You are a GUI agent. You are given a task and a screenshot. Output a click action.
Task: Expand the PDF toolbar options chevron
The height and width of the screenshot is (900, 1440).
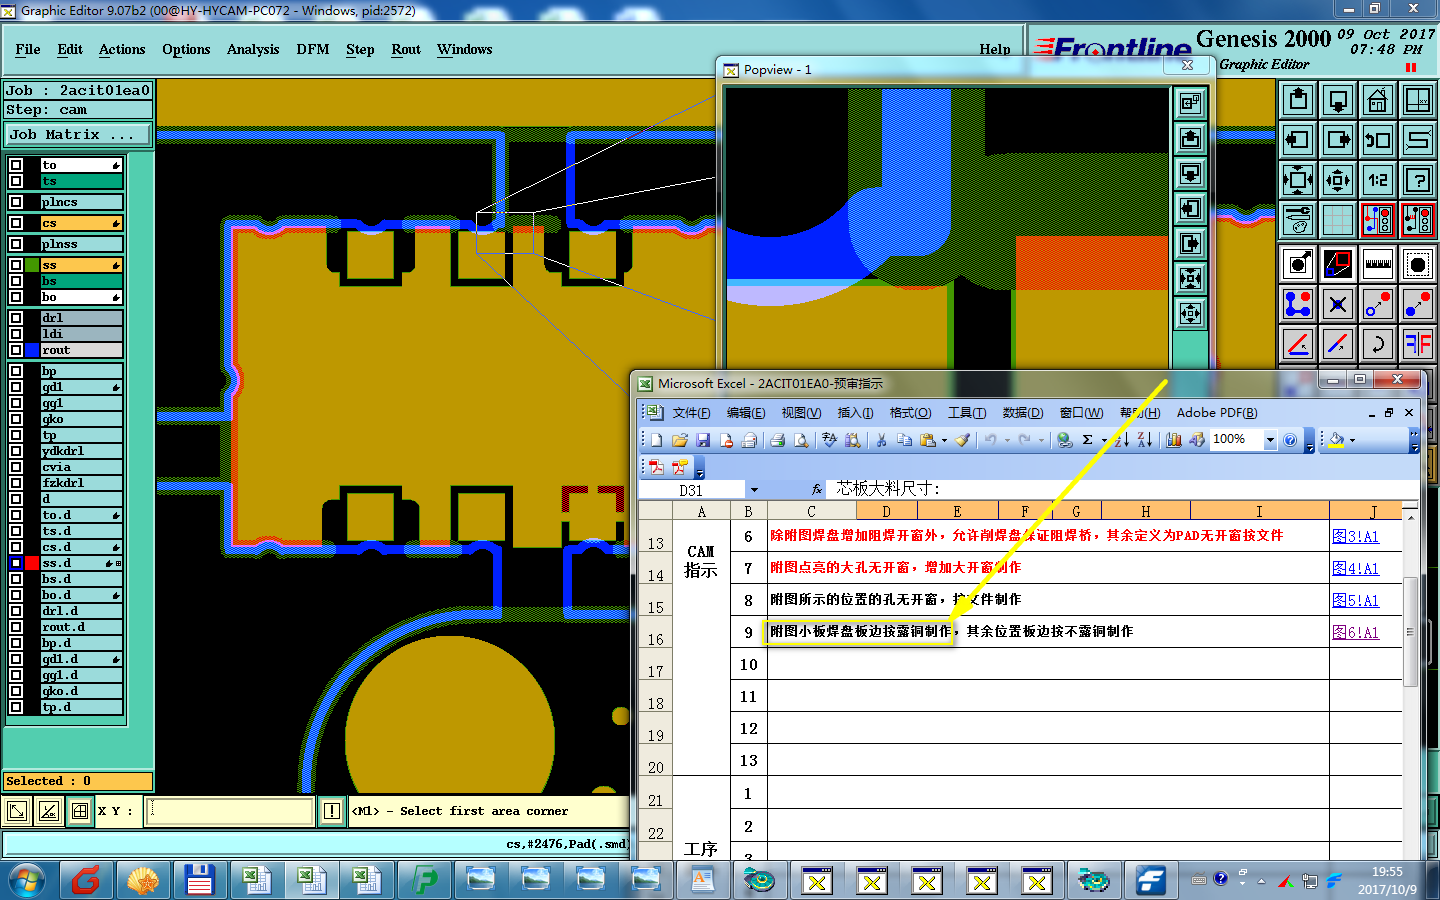[x=699, y=467]
